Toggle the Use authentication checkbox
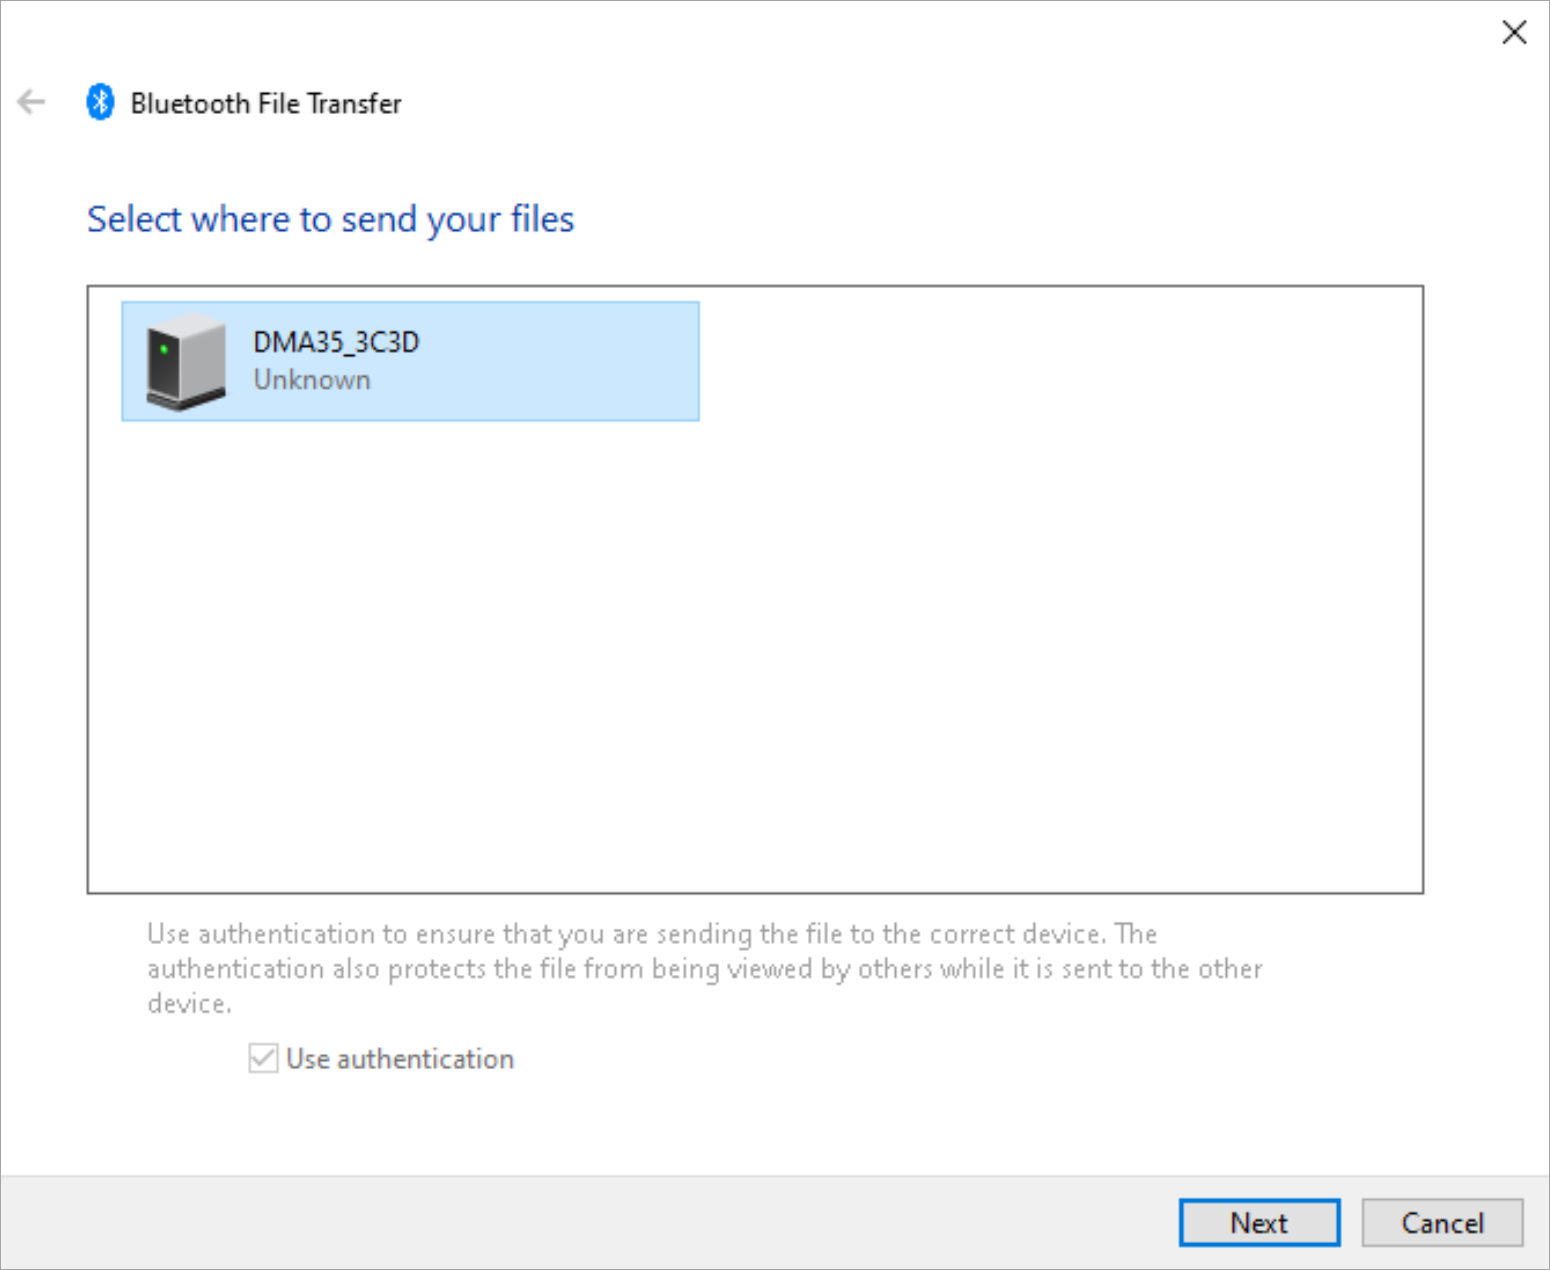This screenshot has width=1550, height=1270. coord(263,1058)
